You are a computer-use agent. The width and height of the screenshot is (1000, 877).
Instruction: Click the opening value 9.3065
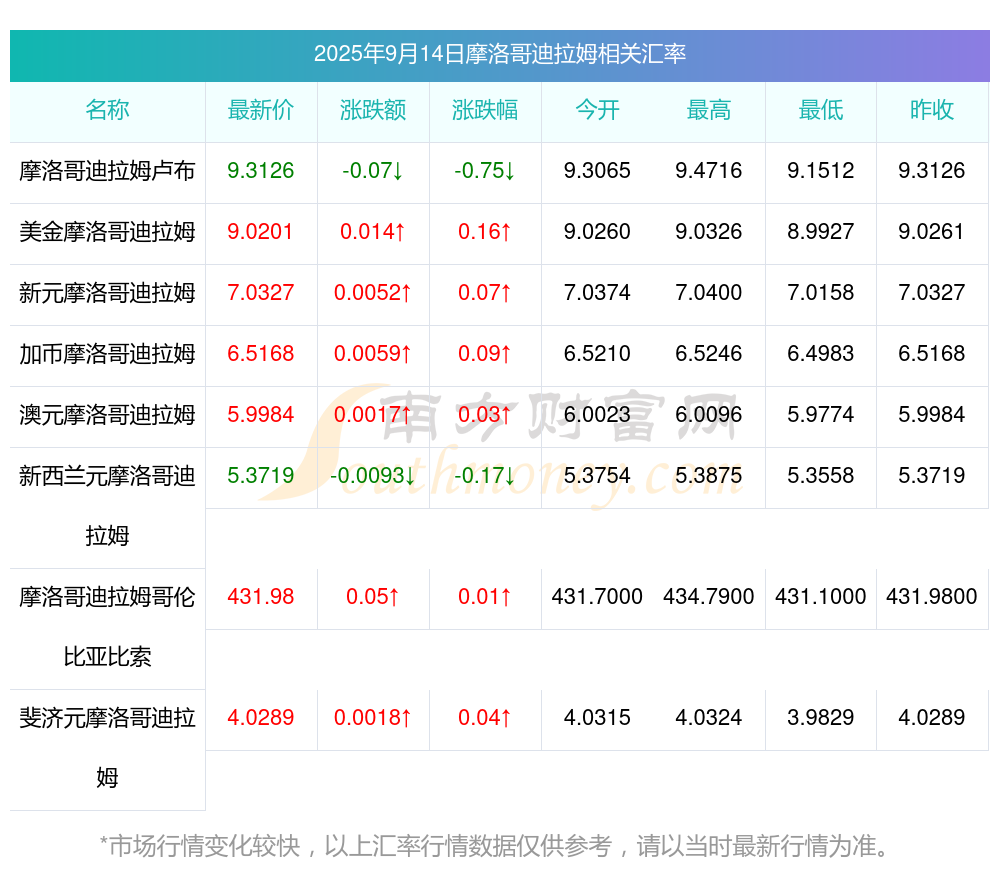[597, 170]
